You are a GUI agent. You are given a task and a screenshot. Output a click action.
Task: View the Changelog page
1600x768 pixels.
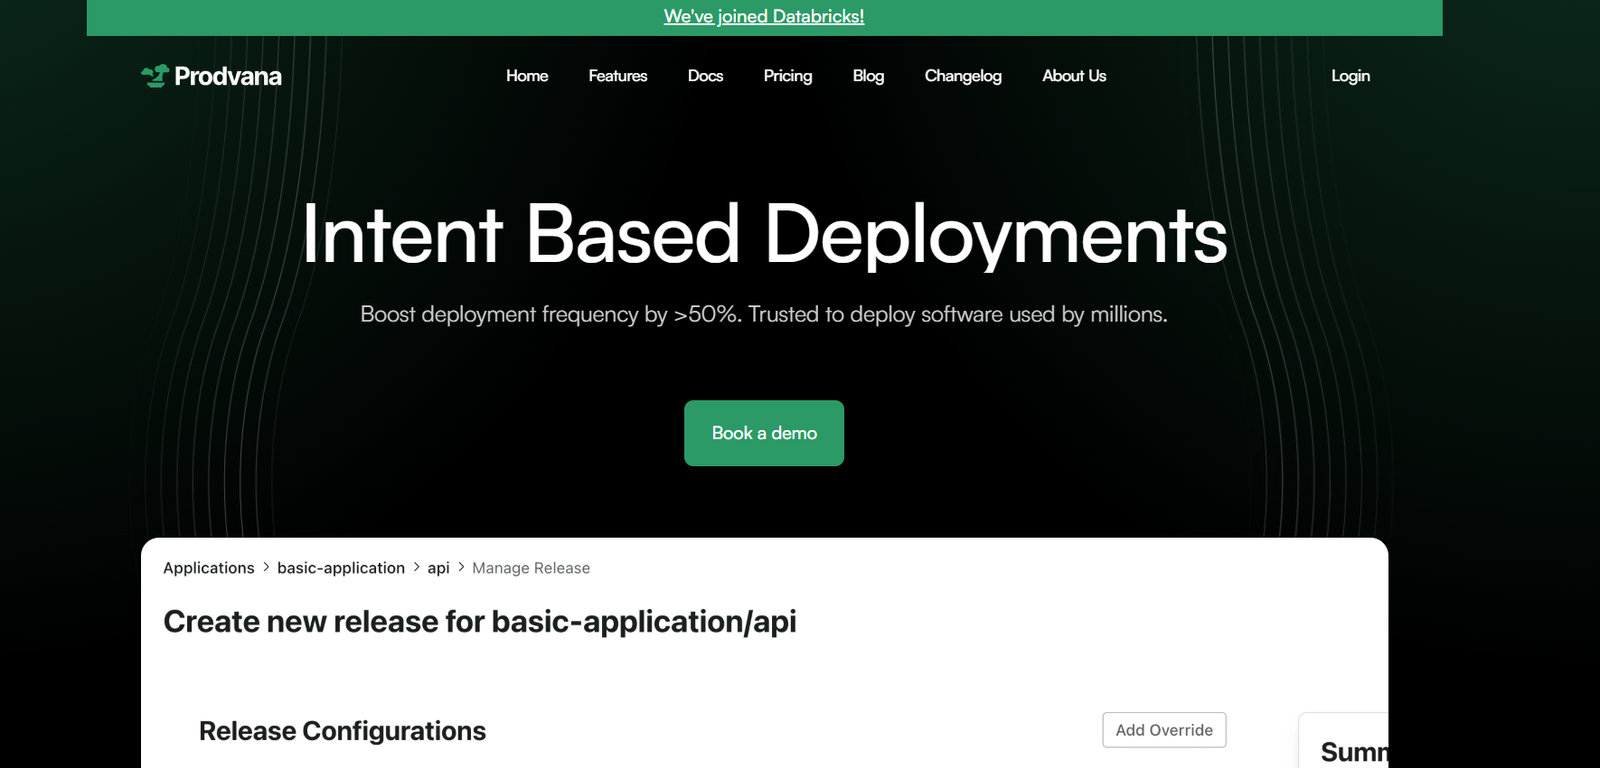pos(962,76)
